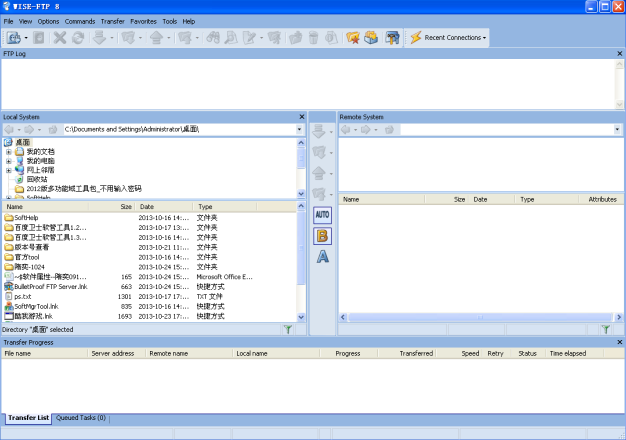The height and width of the screenshot is (440, 626).
Task: Click the new connection icon in toolbar
Action: (x=15, y=38)
